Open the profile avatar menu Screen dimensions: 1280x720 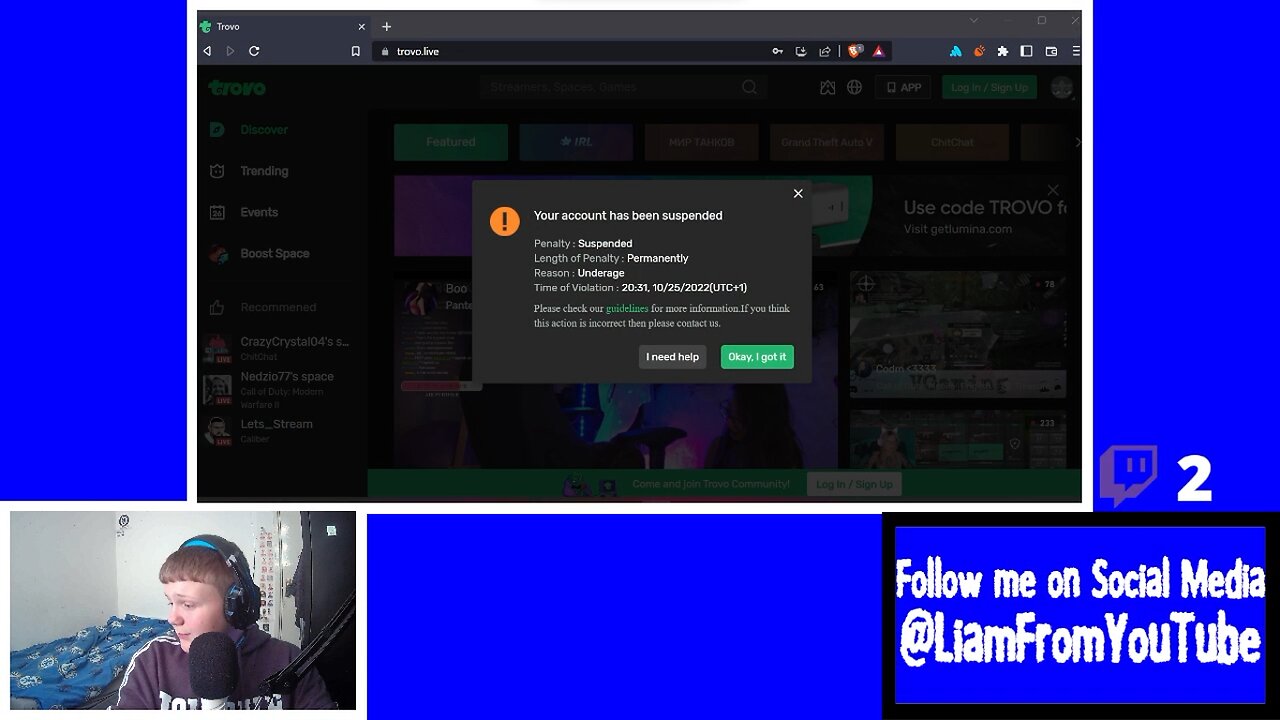click(1062, 87)
